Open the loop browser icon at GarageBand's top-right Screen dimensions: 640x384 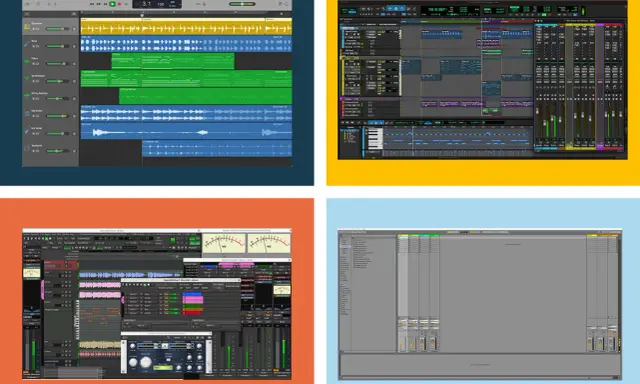[x=287, y=4]
